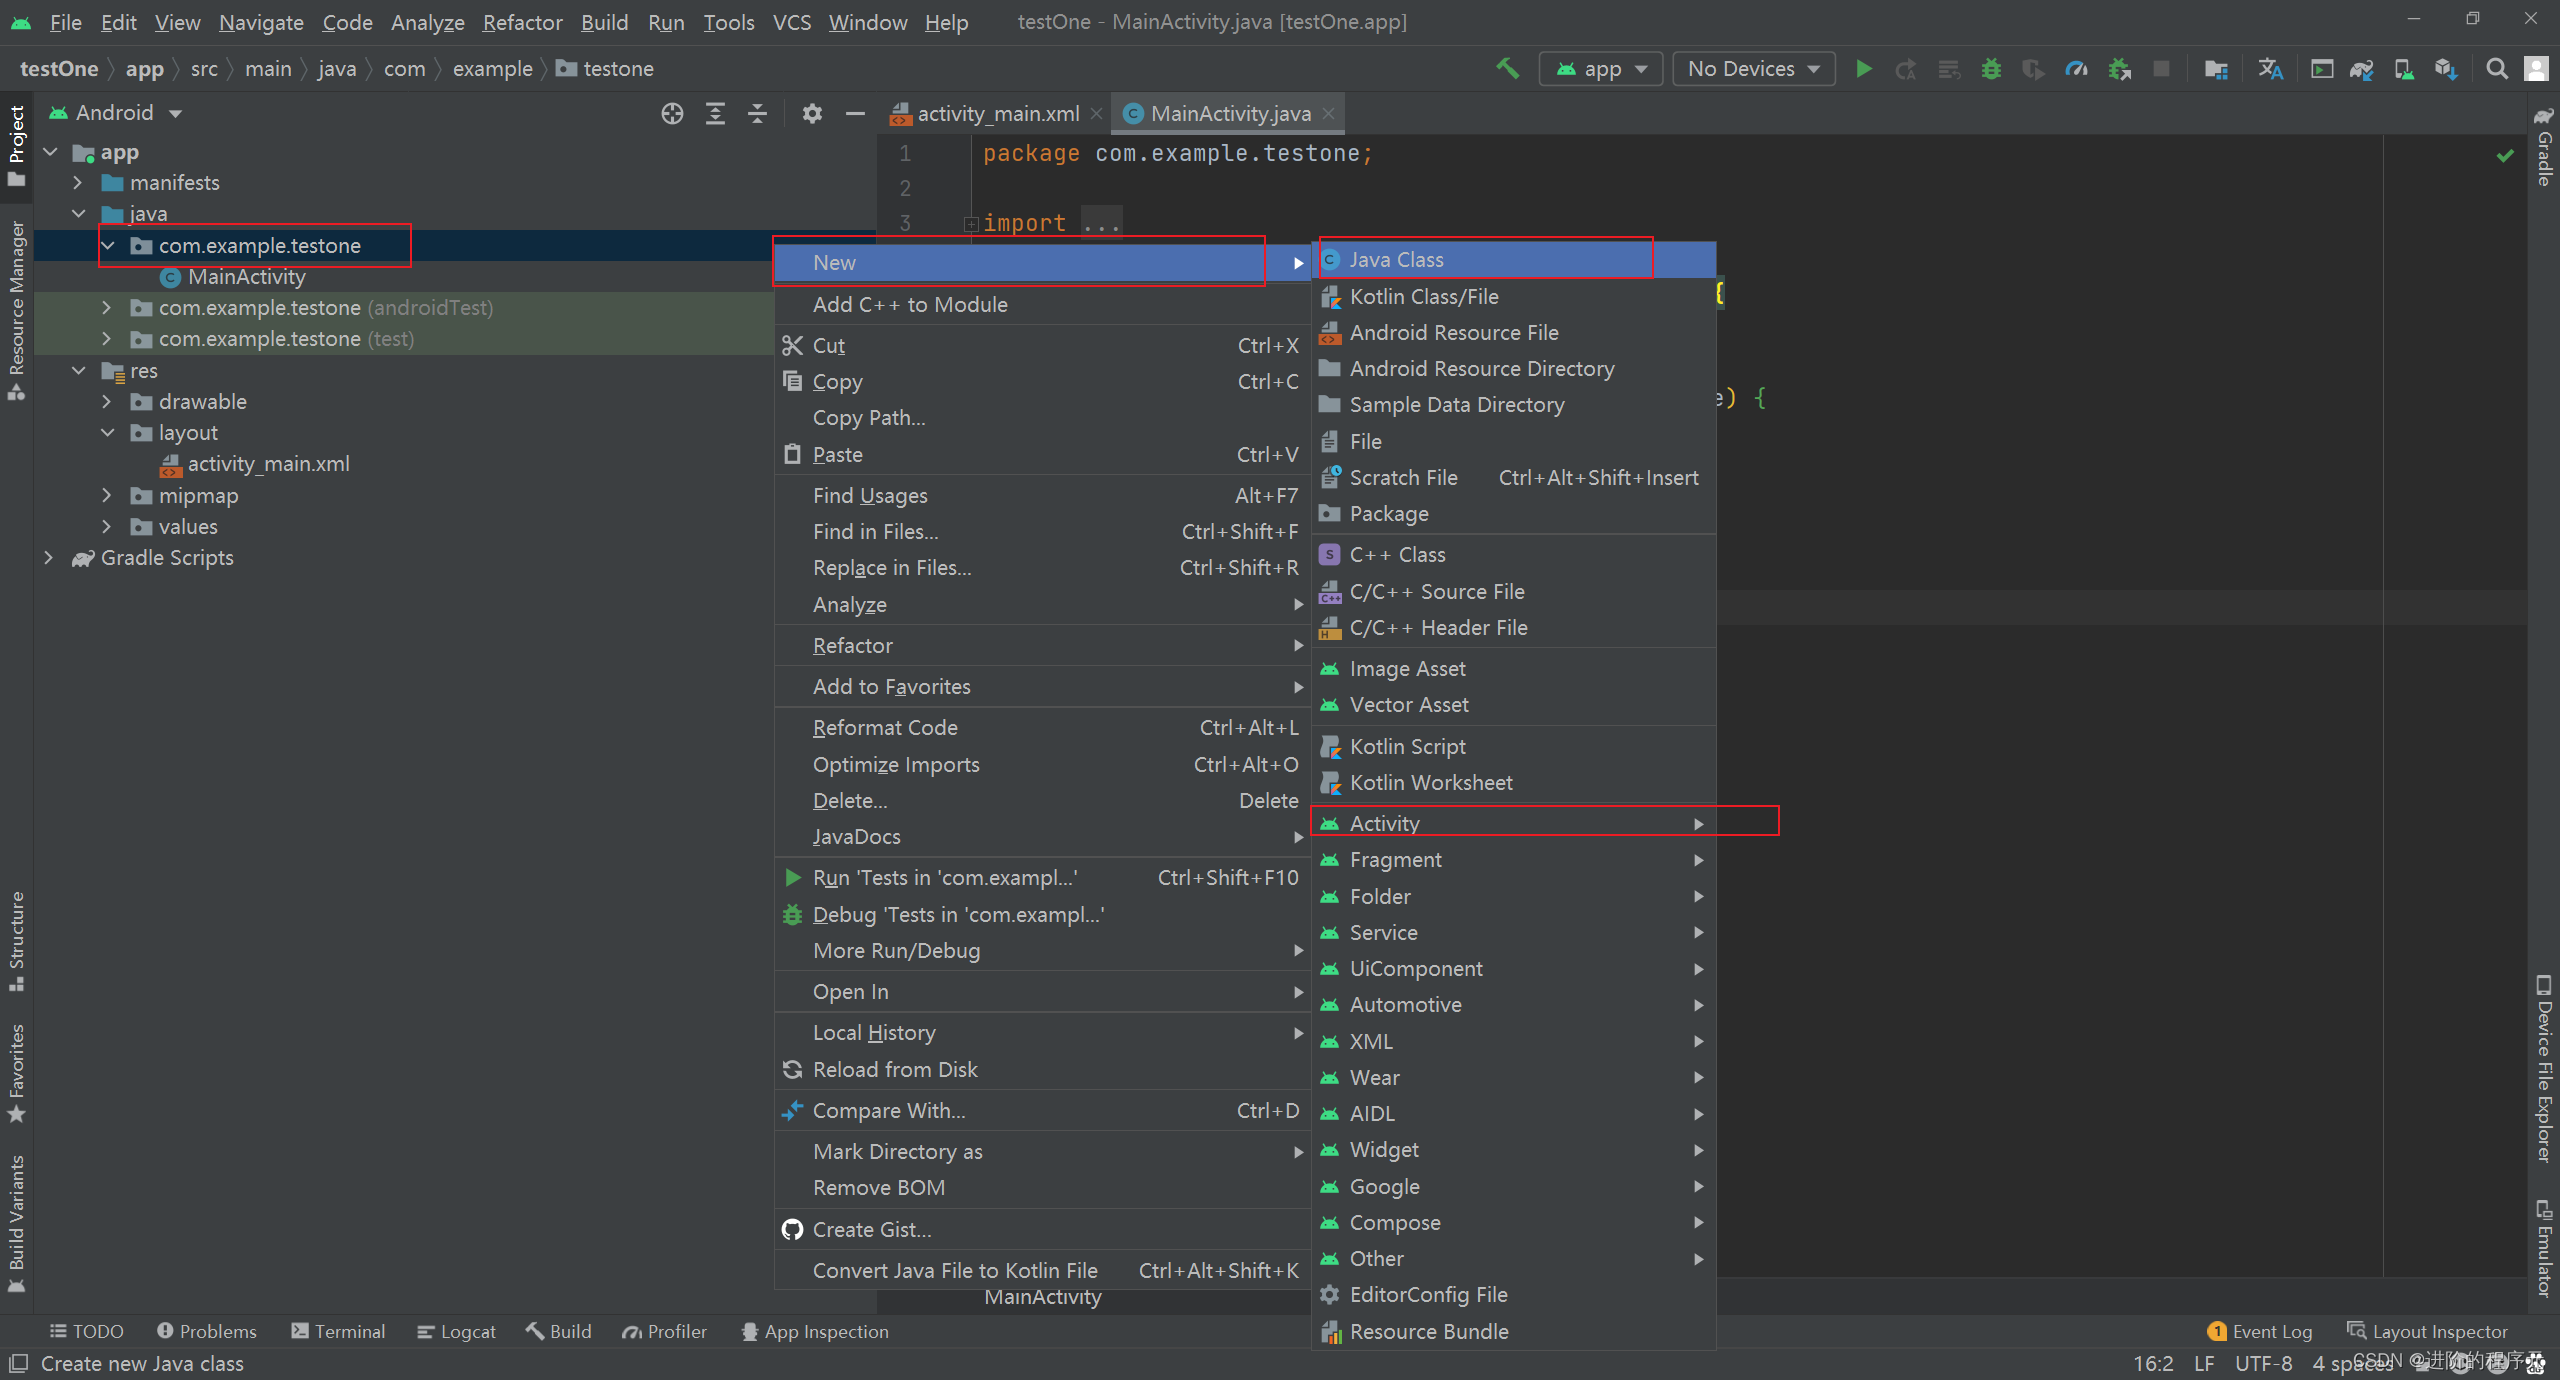This screenshot has width=2560, height=1380.
Task: Open the Gradle side panel
Action: point(2544,146)
